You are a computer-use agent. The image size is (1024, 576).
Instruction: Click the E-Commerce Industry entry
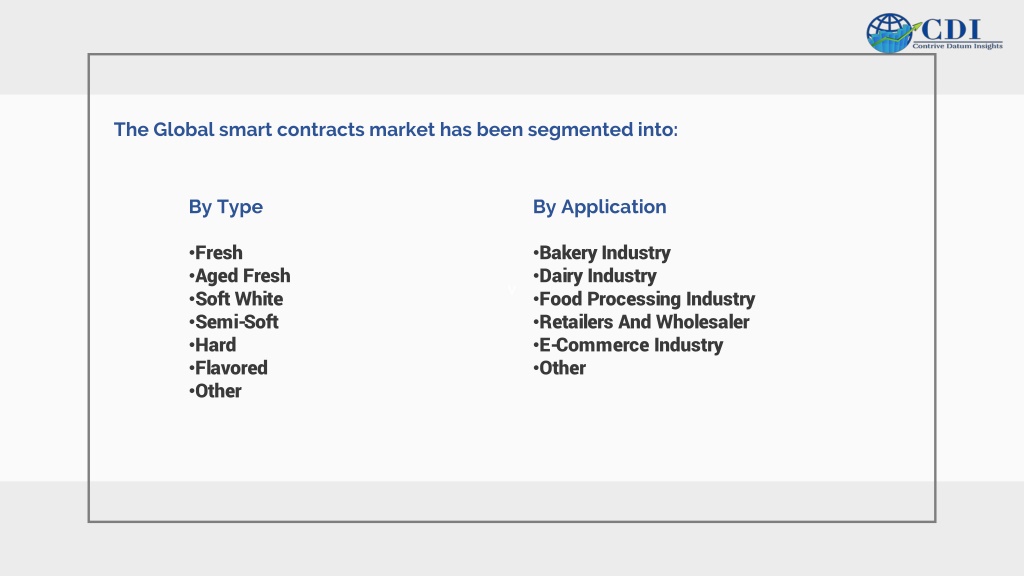click(628, 345)
